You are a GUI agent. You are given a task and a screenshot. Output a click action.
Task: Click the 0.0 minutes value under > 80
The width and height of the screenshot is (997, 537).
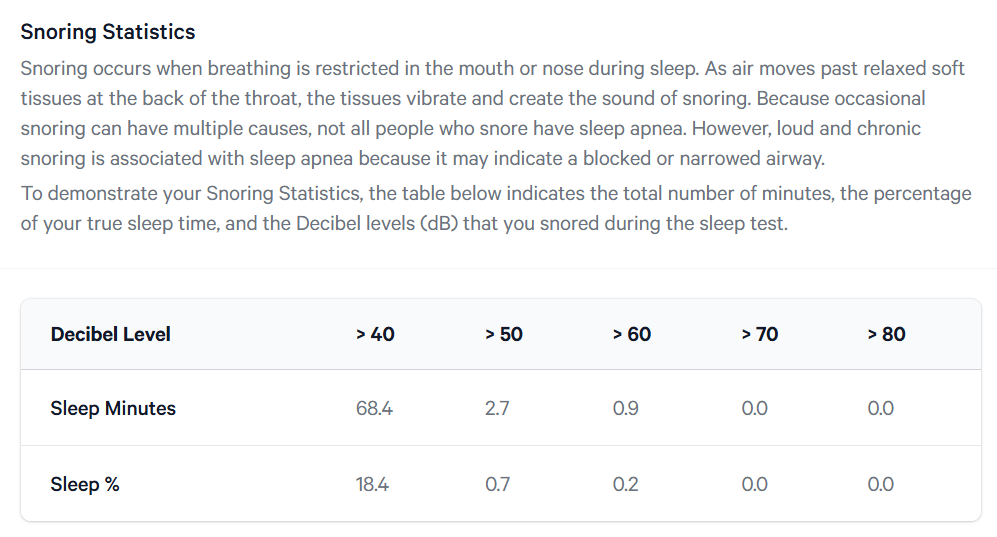point(881,408)
